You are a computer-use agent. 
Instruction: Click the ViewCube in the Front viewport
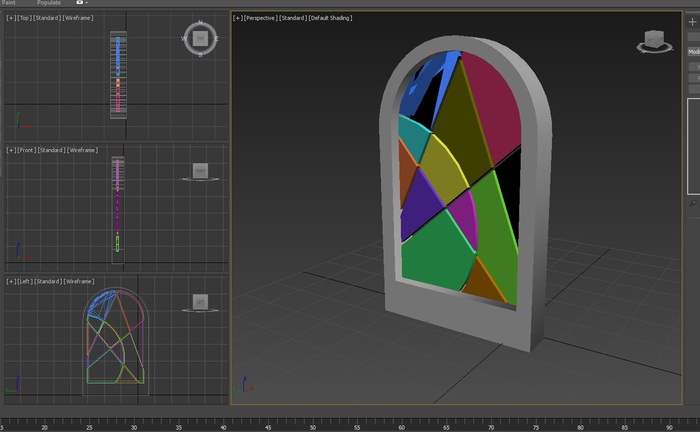[200, 171]
